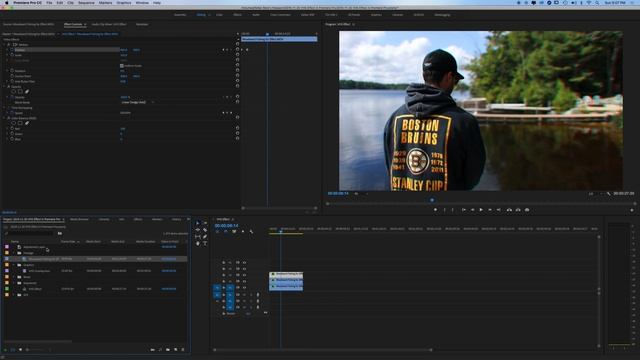Open the Audio Clip Mixer tab
The image size is (640, 360).
coord(109,24)
